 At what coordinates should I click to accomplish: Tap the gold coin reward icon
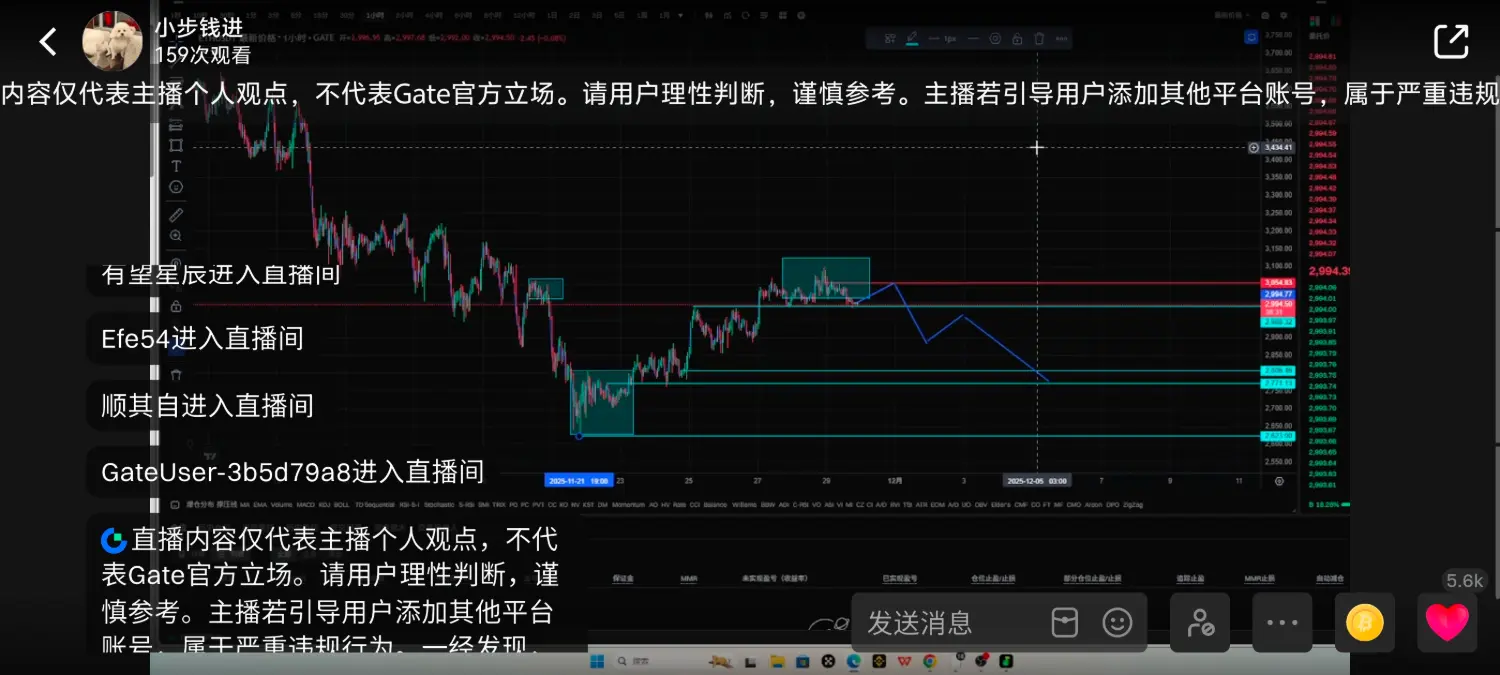click(x=1364, y=623)
